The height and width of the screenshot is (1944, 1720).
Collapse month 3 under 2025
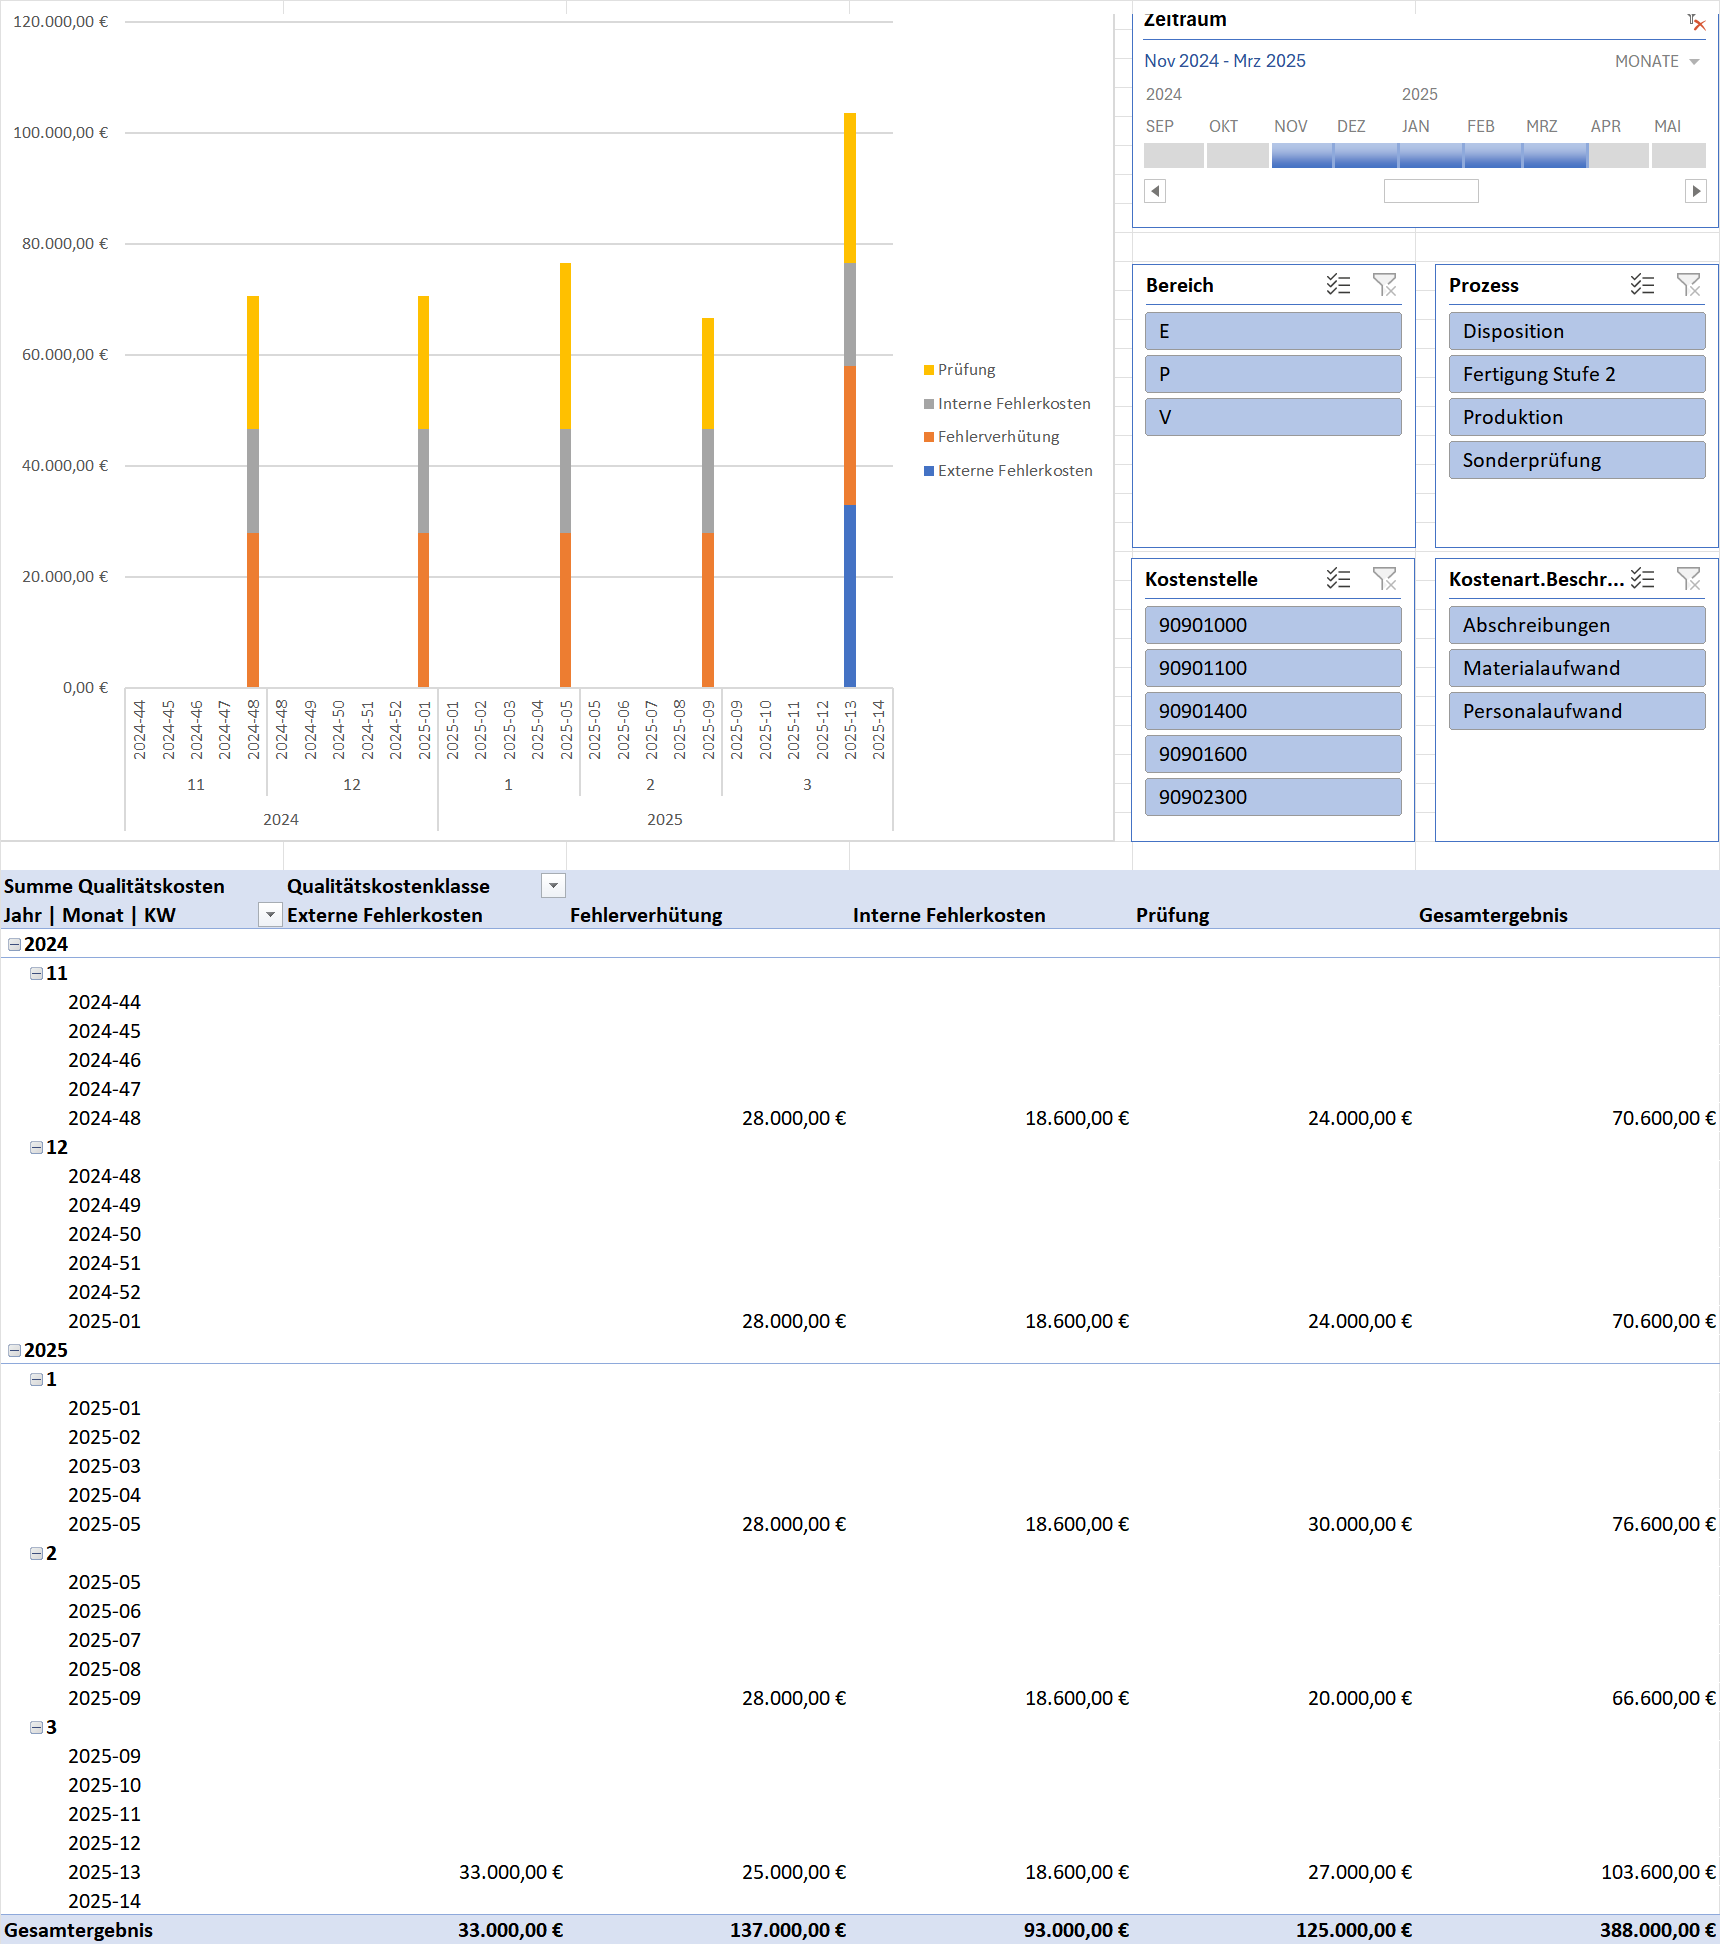click(36, 1727)
